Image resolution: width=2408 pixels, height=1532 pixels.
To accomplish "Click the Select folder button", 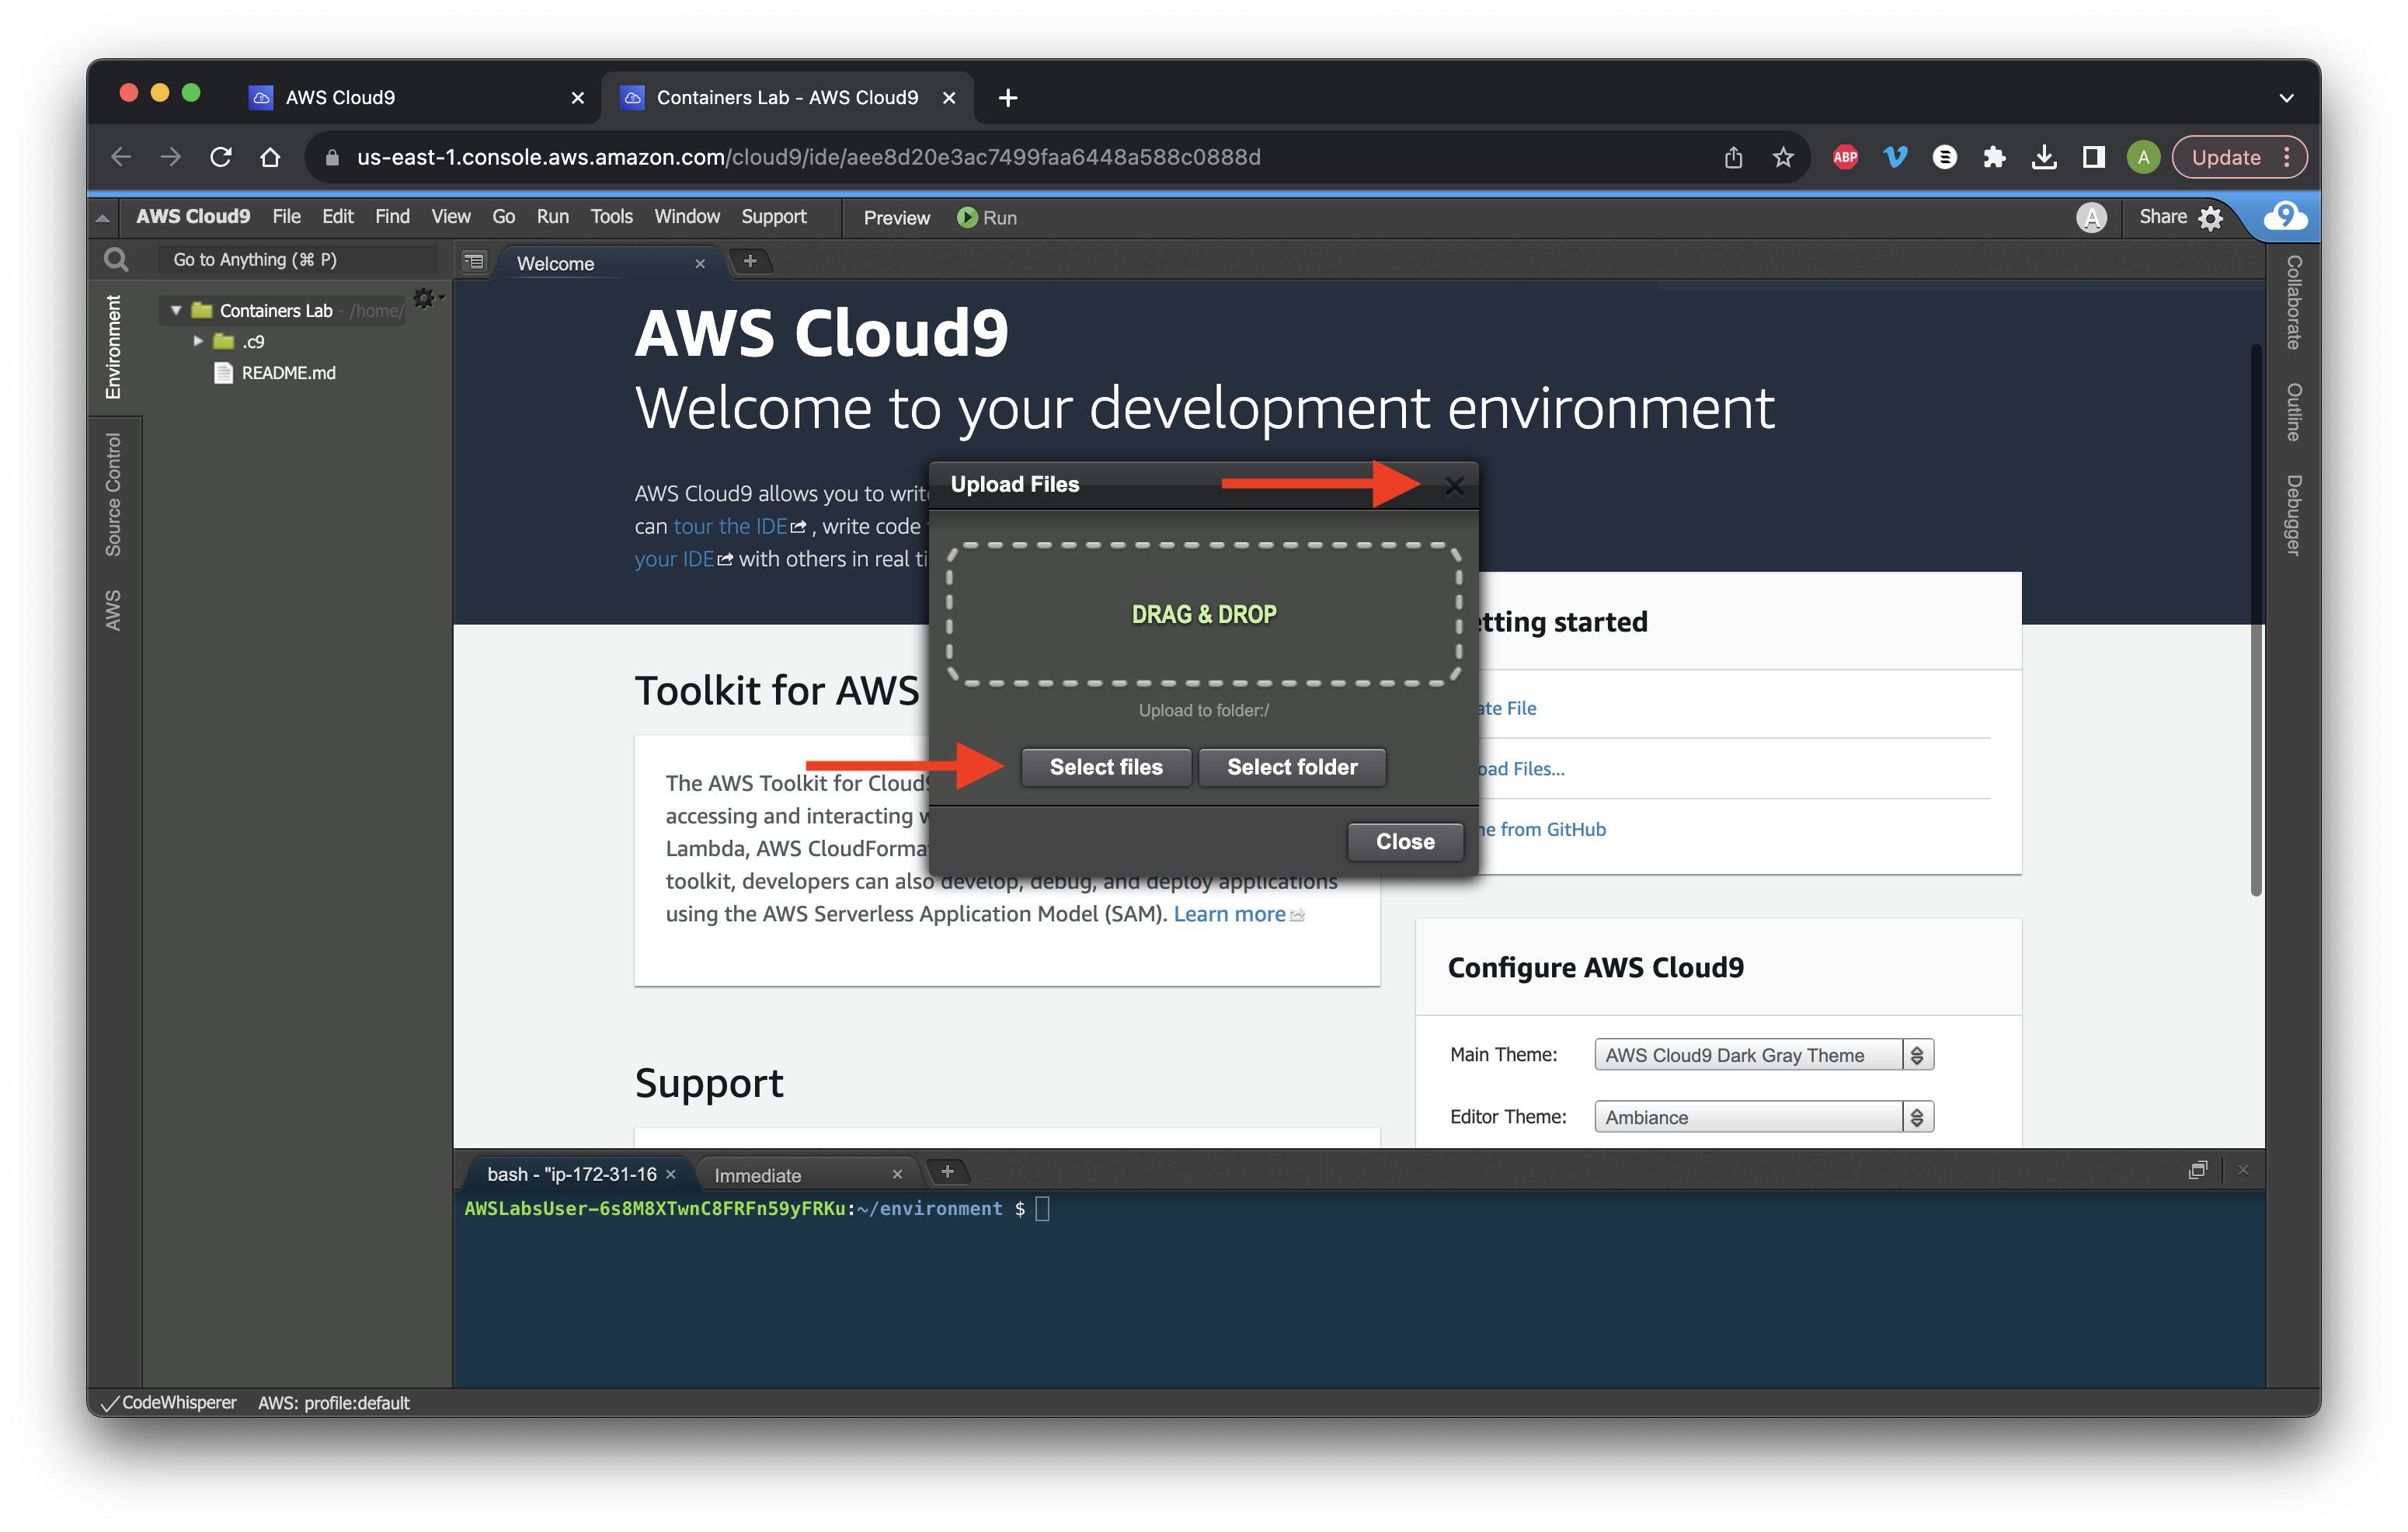I will 1292,767.
